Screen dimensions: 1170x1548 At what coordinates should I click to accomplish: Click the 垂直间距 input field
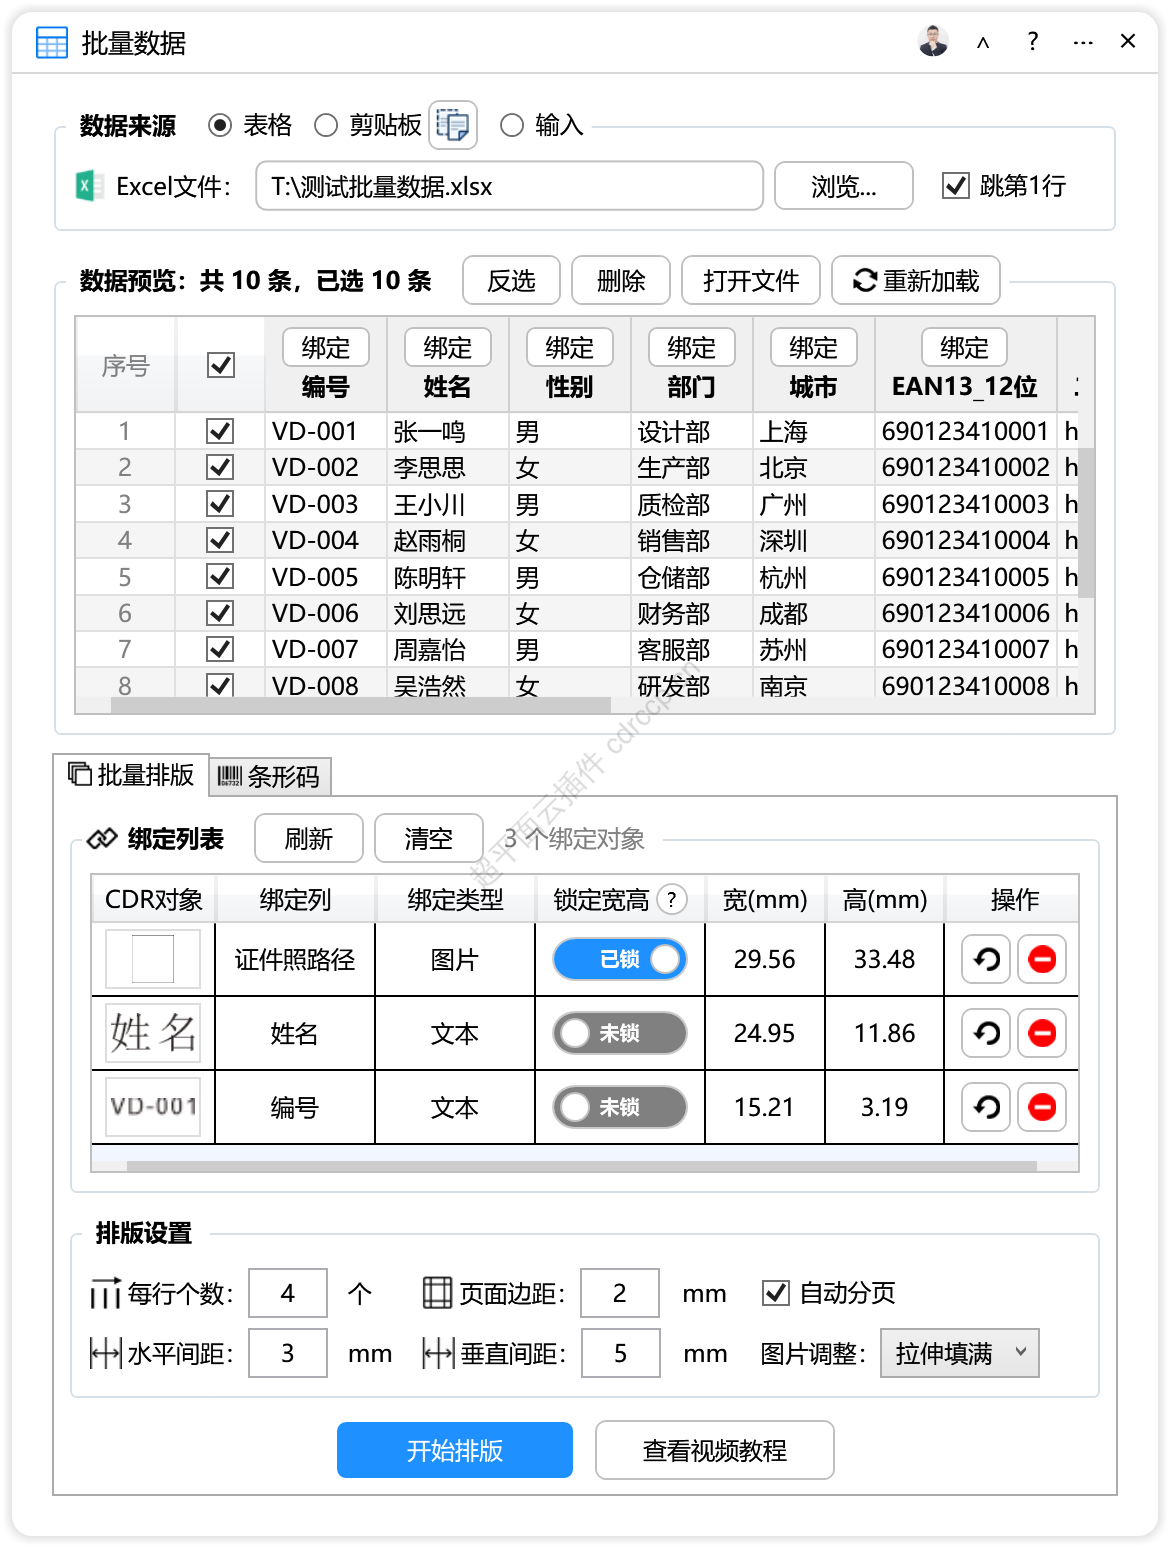click(x=620, y=1353)
